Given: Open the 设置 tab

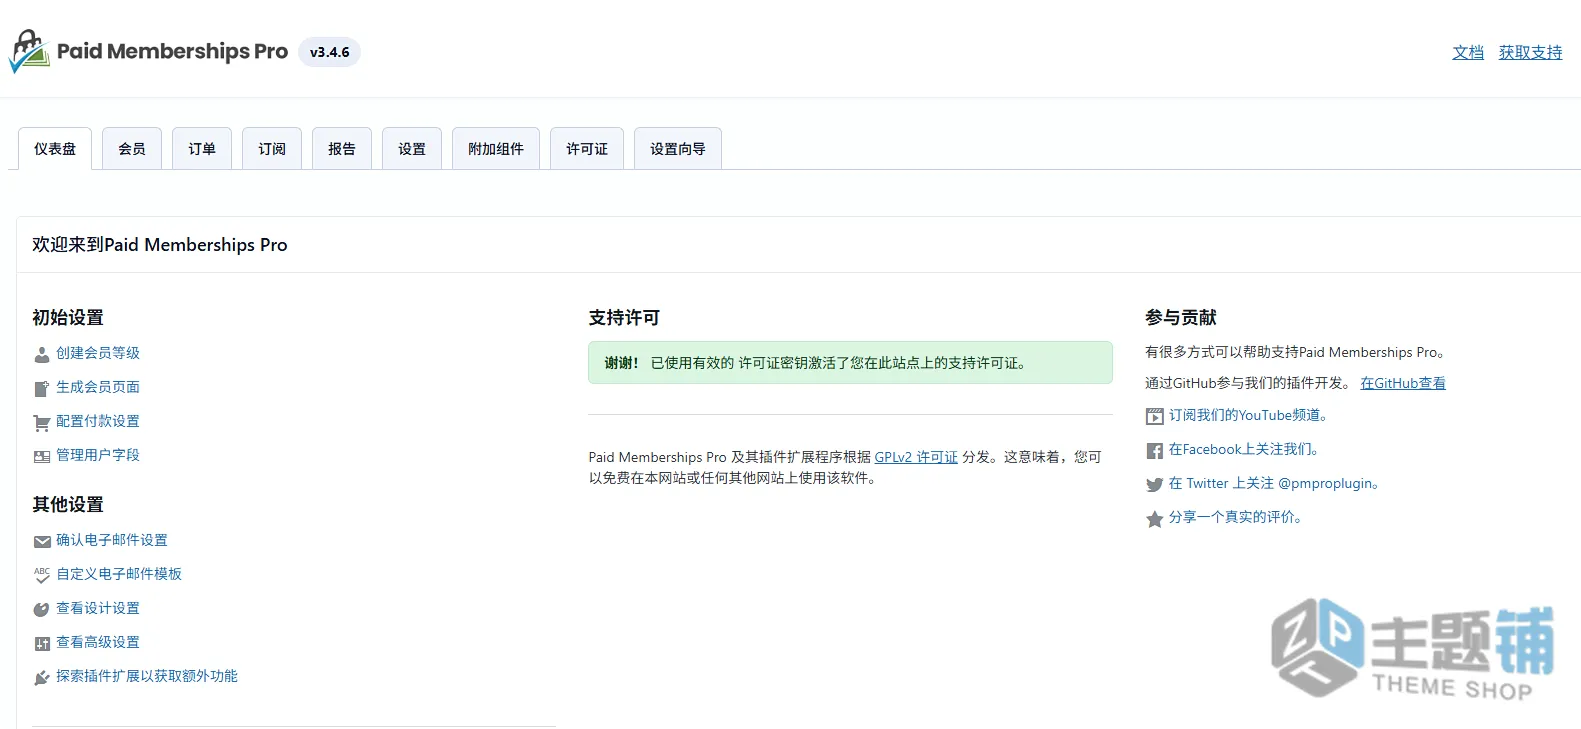Looking at the screenshot, I should click(x=412, y=149).
